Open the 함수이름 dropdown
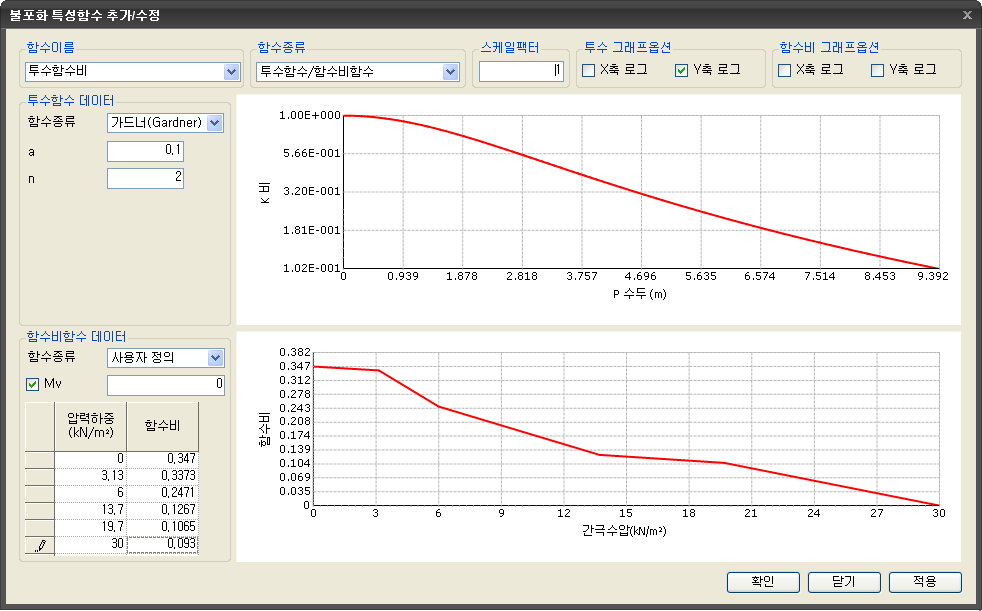Viewport: 982px width, 611px height. click(232, 71)
